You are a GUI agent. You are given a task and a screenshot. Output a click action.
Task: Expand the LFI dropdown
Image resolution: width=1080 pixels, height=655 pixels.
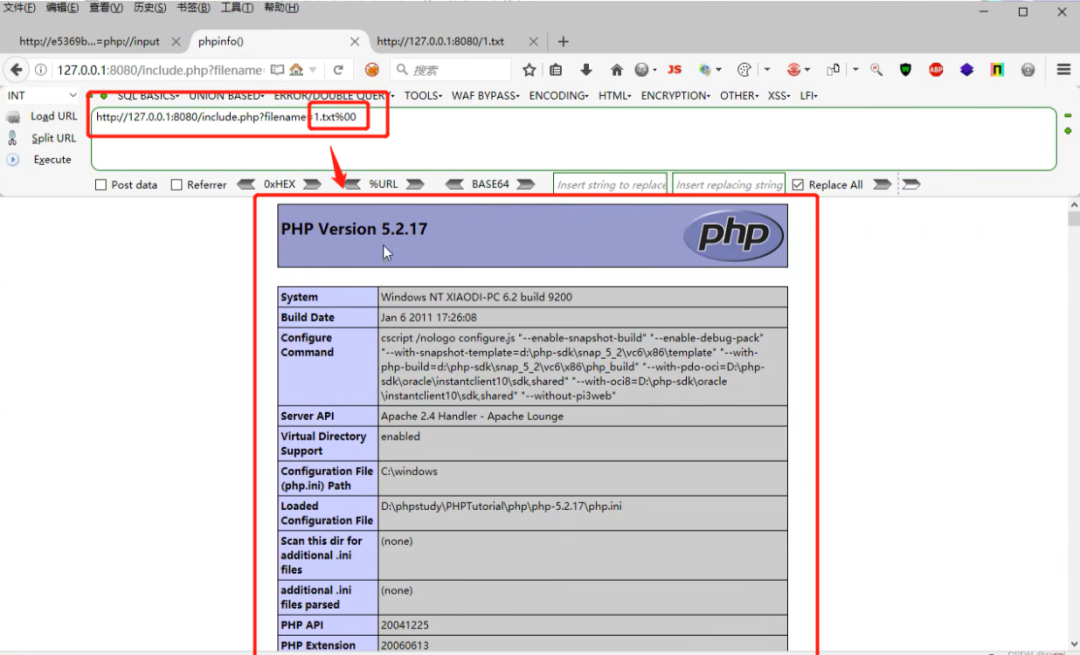809,96
